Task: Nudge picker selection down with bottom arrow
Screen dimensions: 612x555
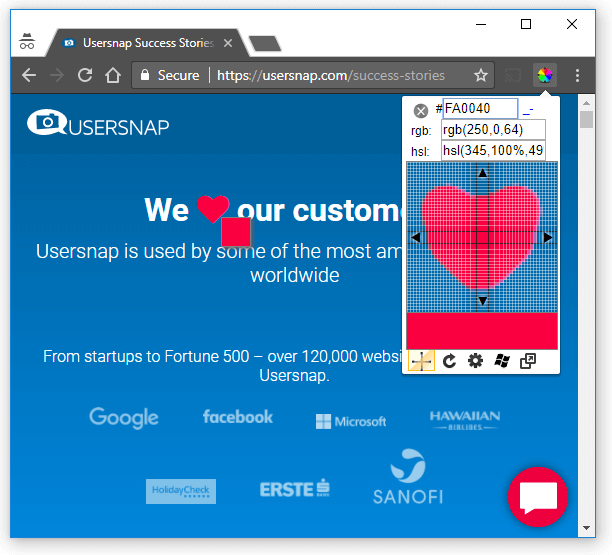Action: (483, 301)
